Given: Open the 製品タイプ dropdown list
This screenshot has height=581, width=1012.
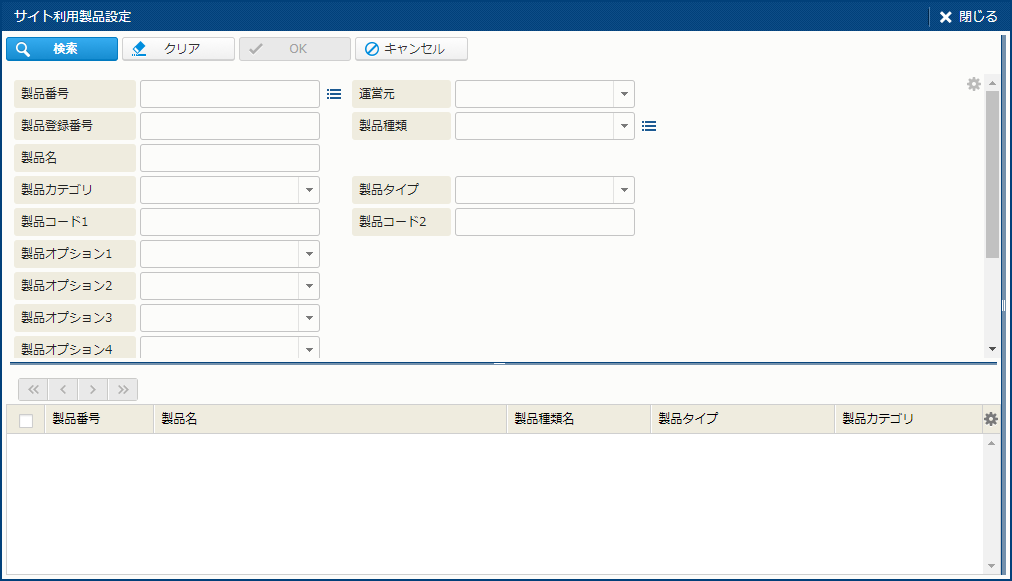Looking at the screenshot, I should tap(624, 190).
